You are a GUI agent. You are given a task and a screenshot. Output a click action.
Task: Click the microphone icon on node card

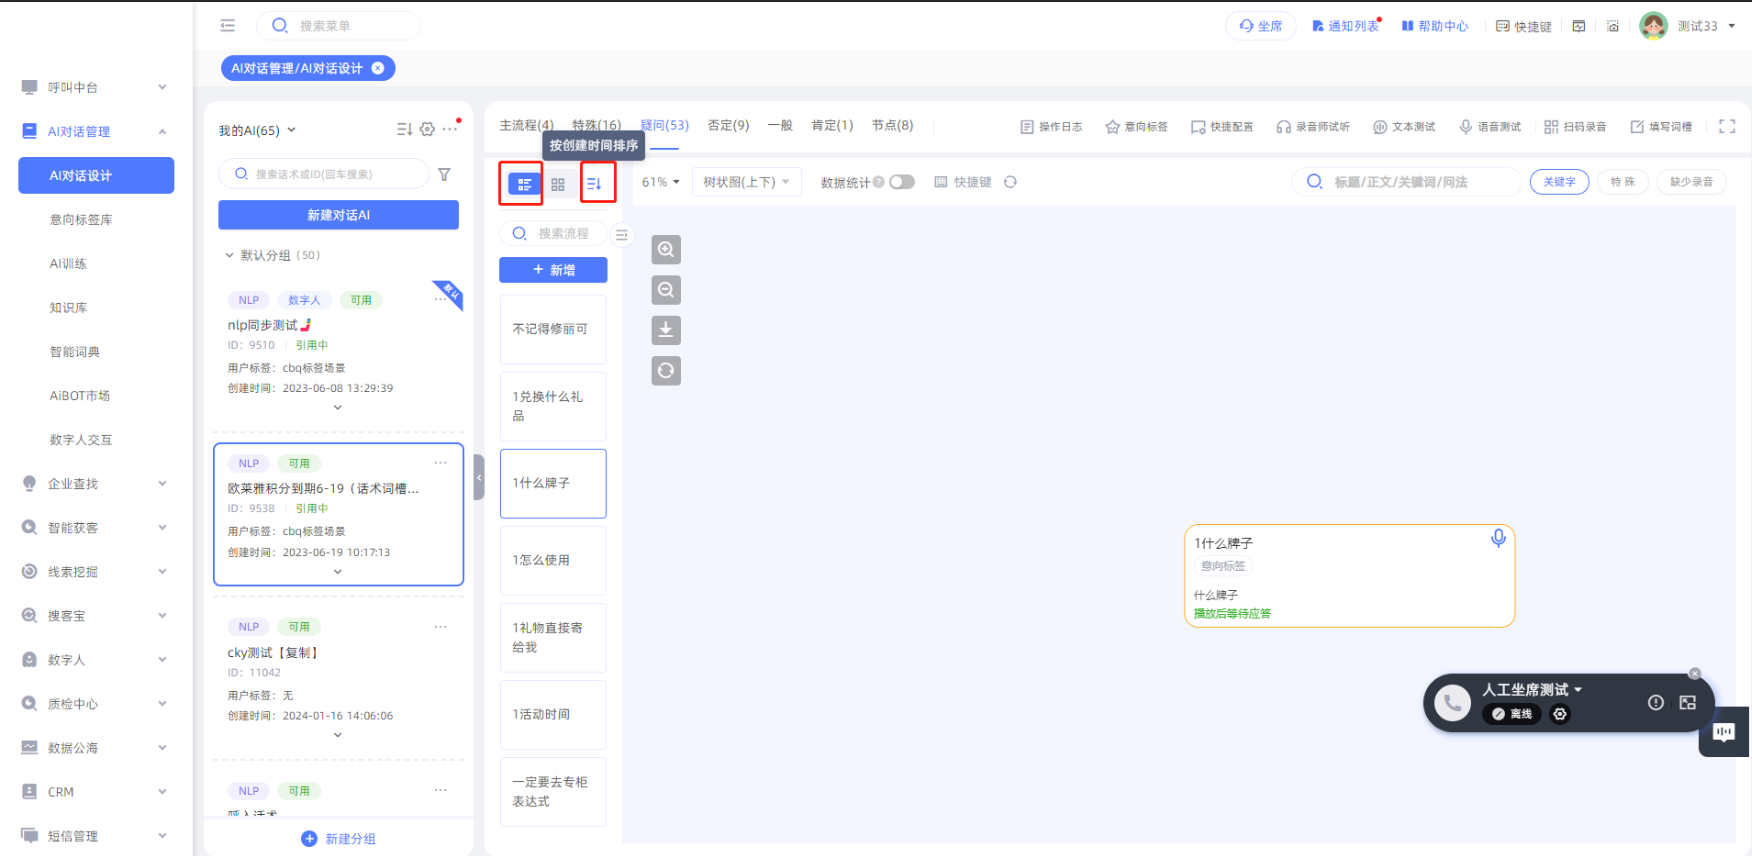[x=1498, y=538]
